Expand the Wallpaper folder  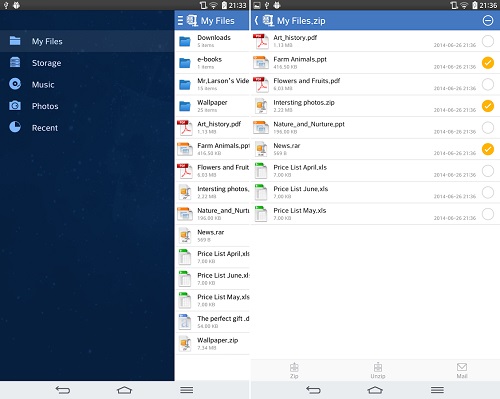click(212, 106)
